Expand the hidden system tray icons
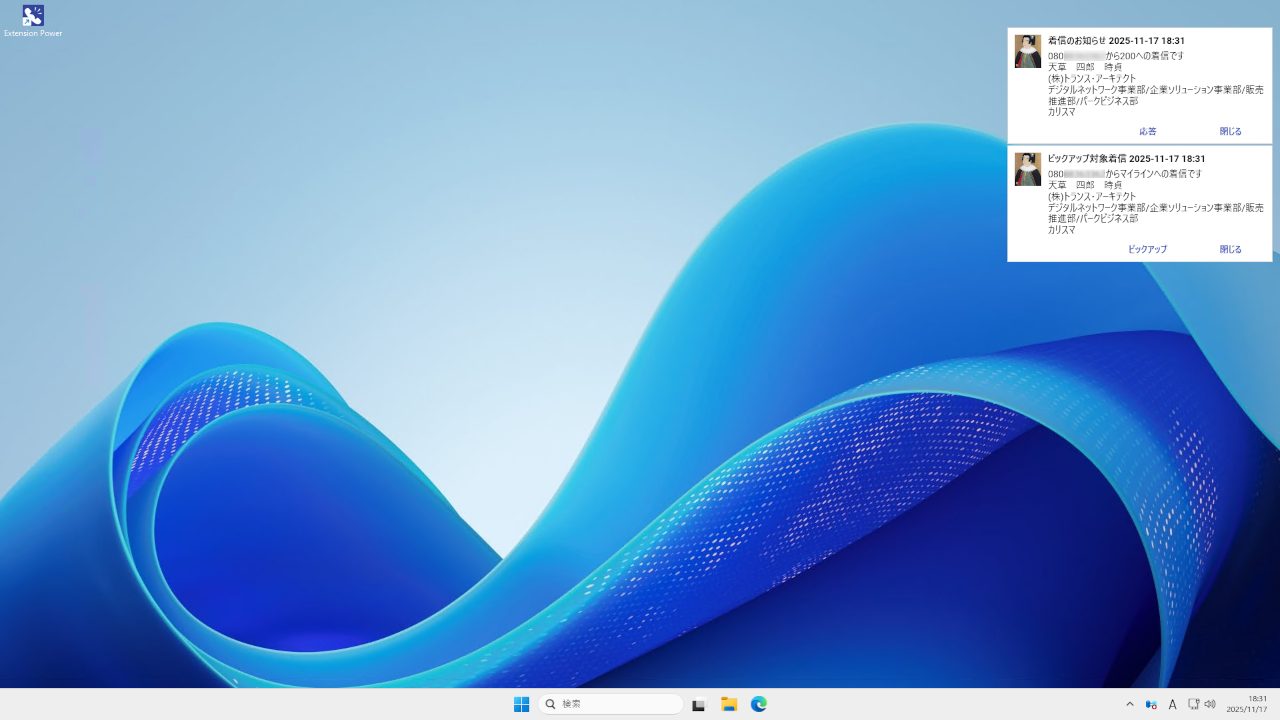Viewport: 1280px width, 720px height. click(x=1130, y=703)
